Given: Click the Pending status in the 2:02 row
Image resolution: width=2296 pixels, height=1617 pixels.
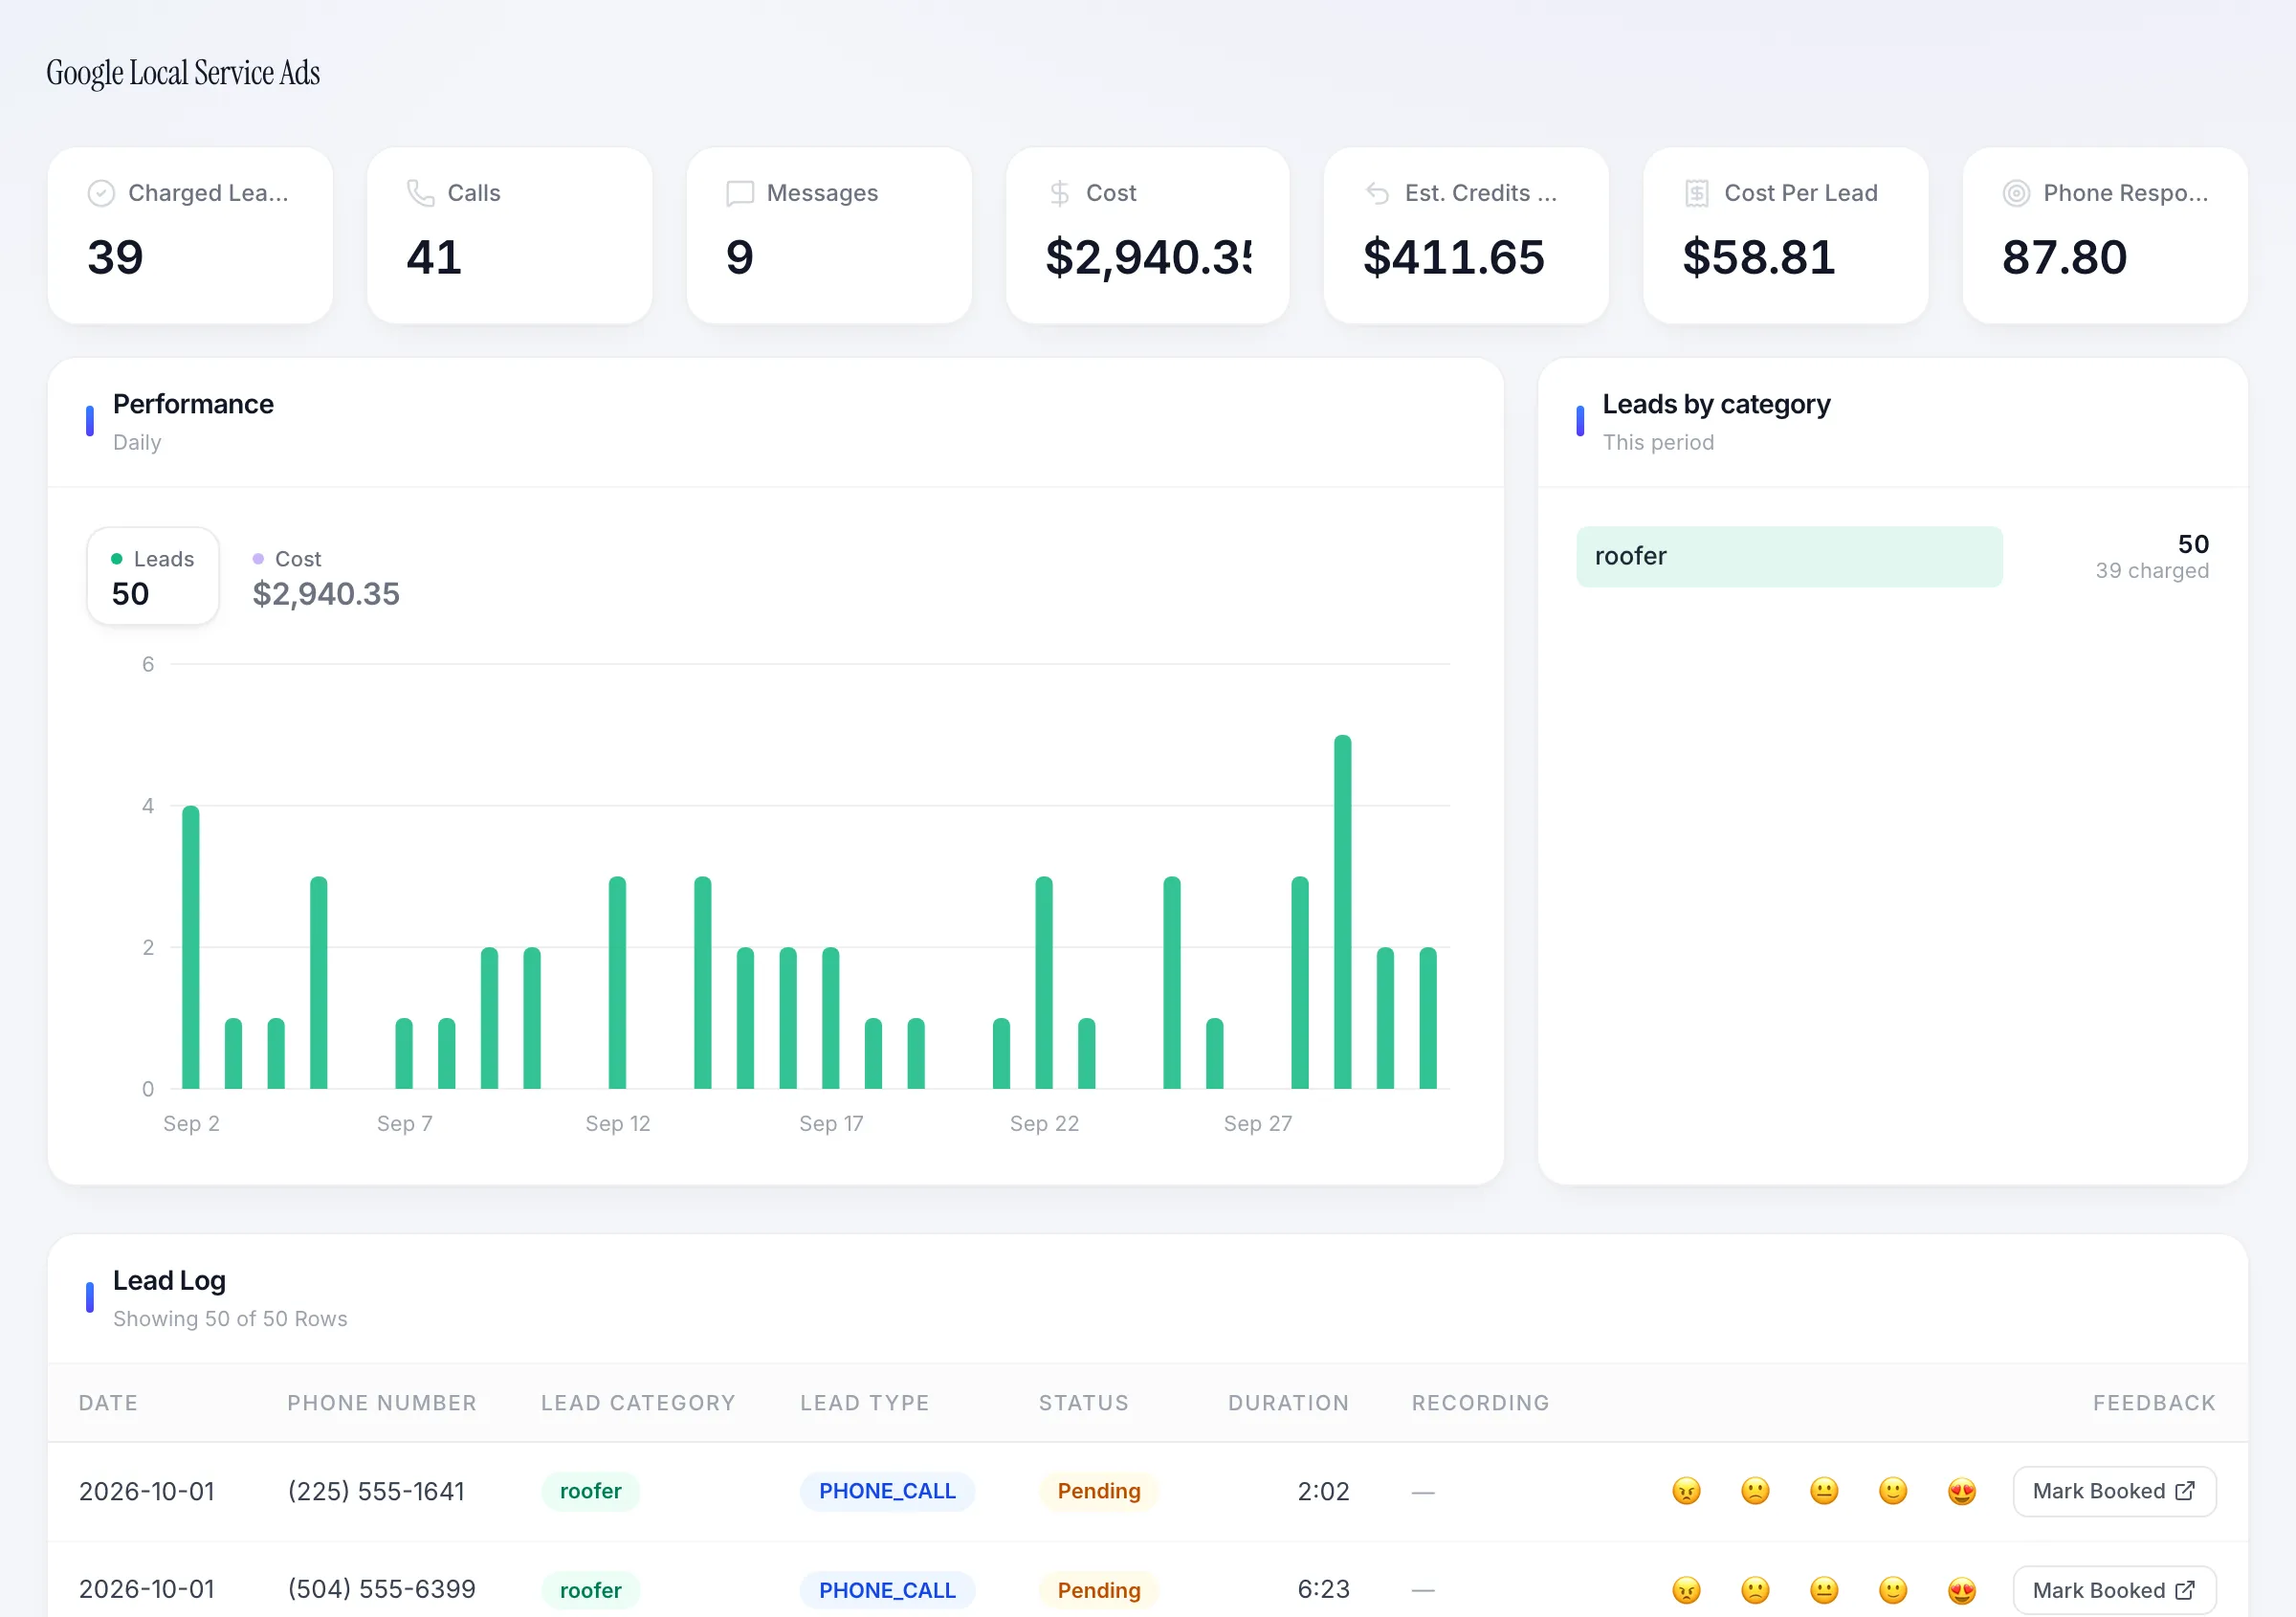Looking at the screenshot, I should pyautogui.click(x=1099, y=1491).
